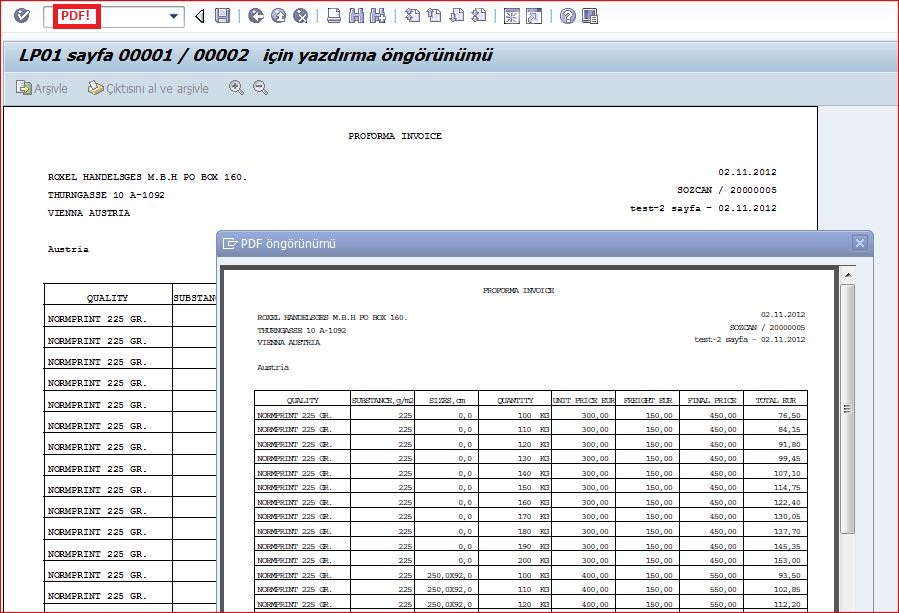Click SOZCAN / 20000005 in background print preview
899x613 pixels.
(x=726, y=190)
